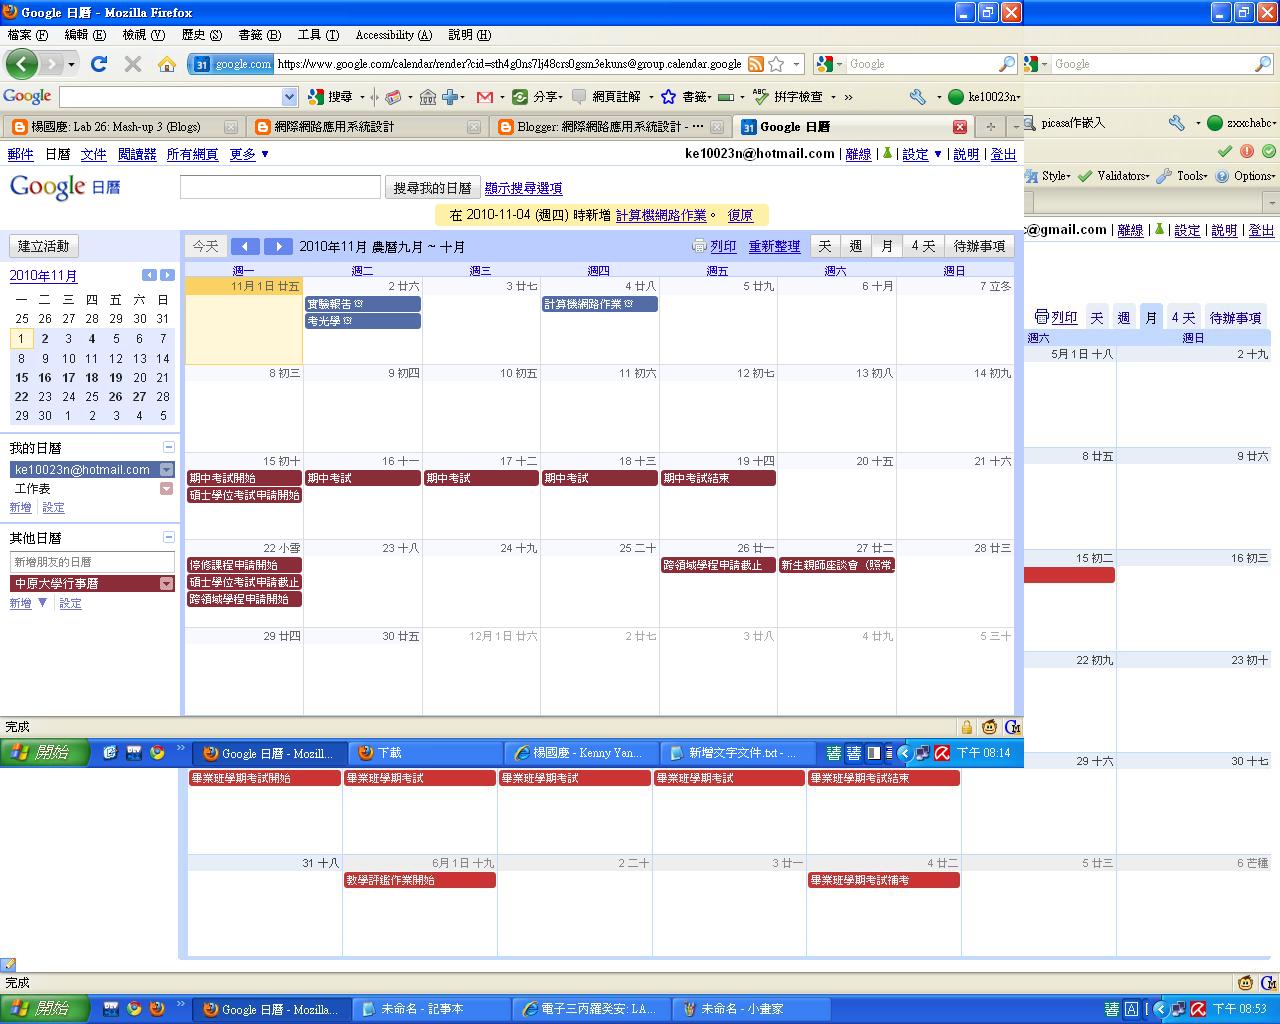Go to next period beside 今天 button
Screen dimensions: 1280x1024
(x=278, y=246)
